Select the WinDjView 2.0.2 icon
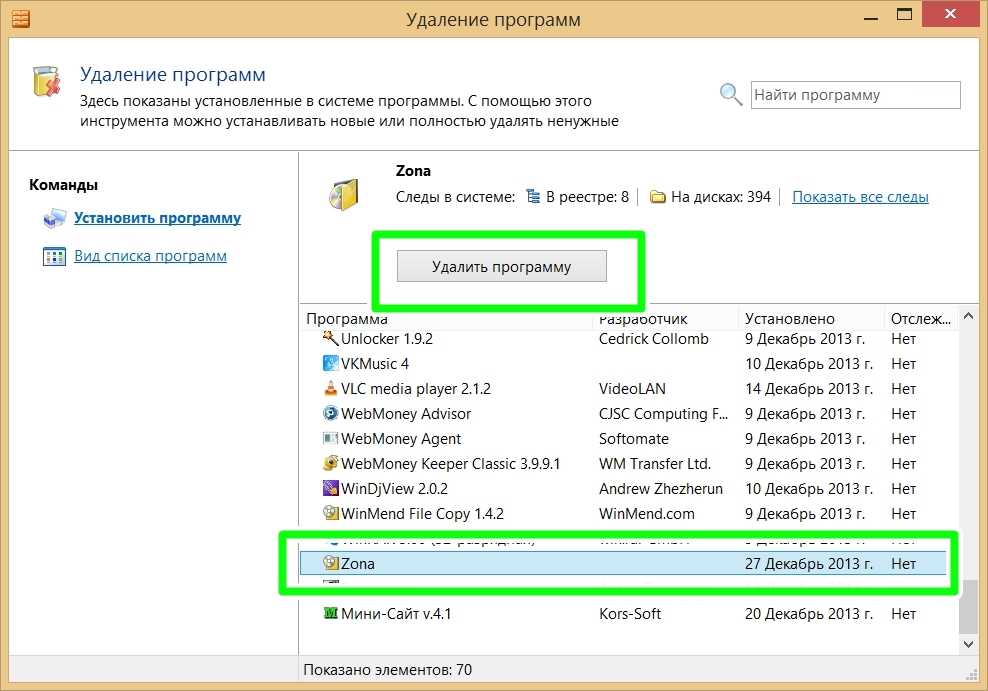 click(331, 489)
